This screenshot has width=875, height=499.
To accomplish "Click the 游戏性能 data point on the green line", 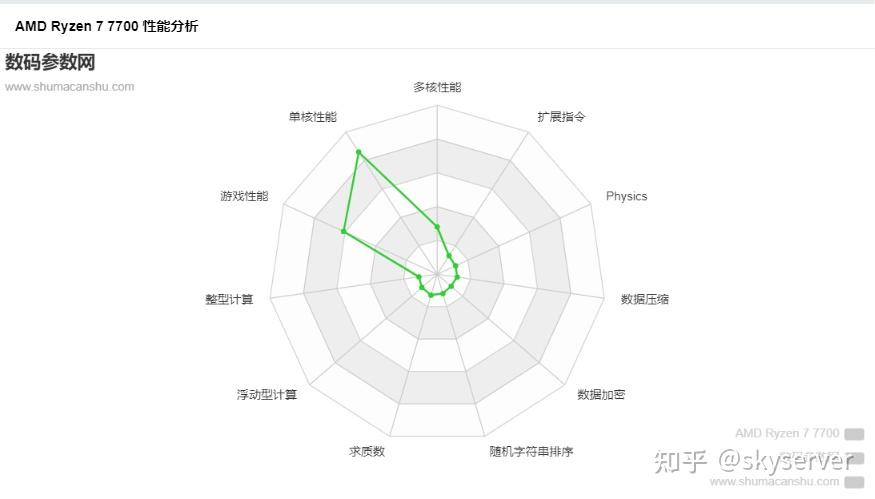I will [x=343, y=232].
